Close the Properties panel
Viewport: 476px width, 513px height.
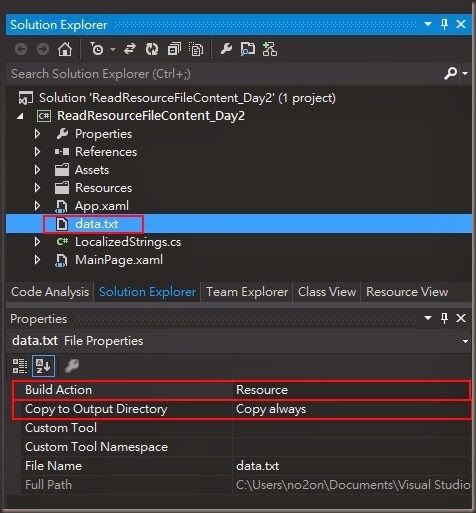pos(461,318)
